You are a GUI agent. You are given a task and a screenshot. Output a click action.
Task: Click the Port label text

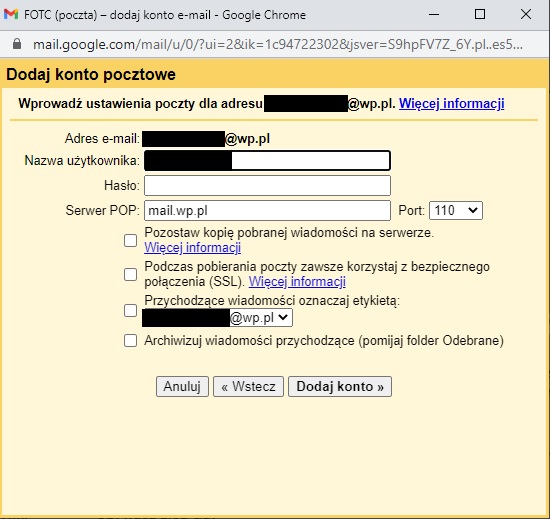click(x=411, y=211)
